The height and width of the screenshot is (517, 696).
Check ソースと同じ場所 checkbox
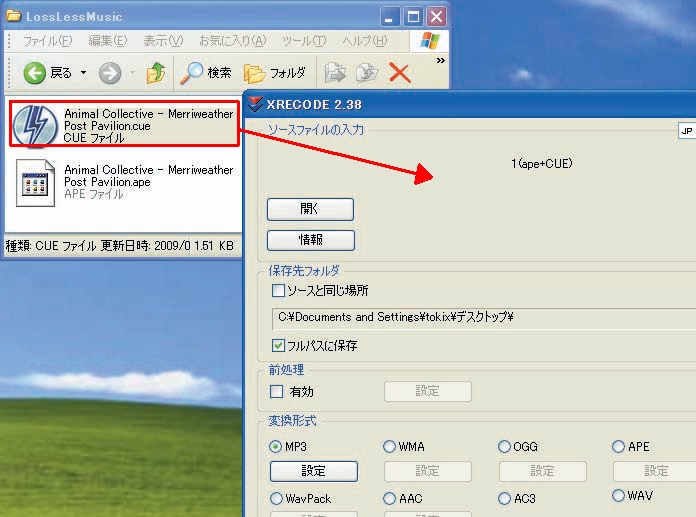coord(278,291)
